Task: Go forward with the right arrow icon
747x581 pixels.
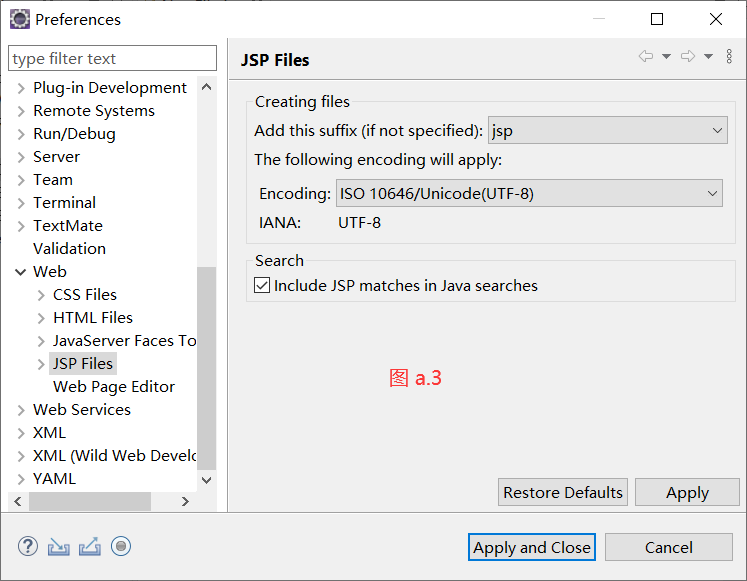Action: coord(688,57)
